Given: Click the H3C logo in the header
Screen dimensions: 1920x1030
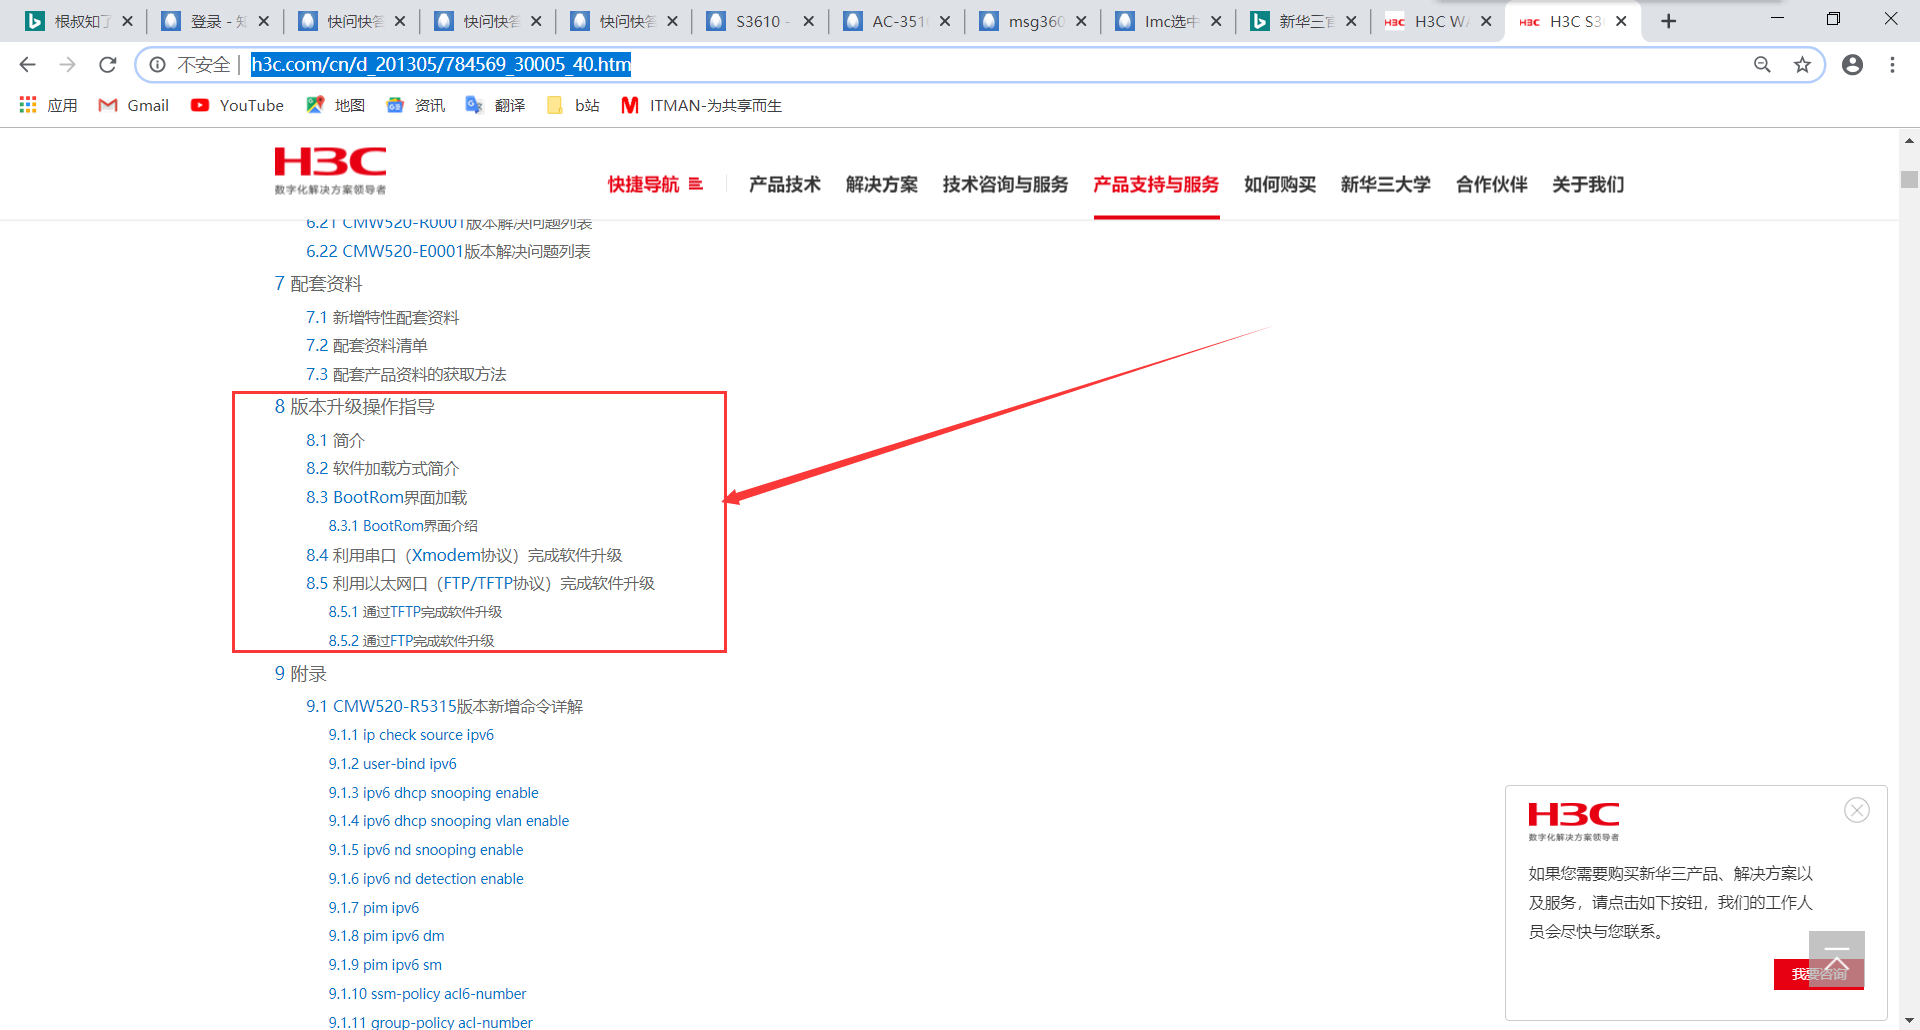Looking at the screenshot, I should tap(331, 170).
